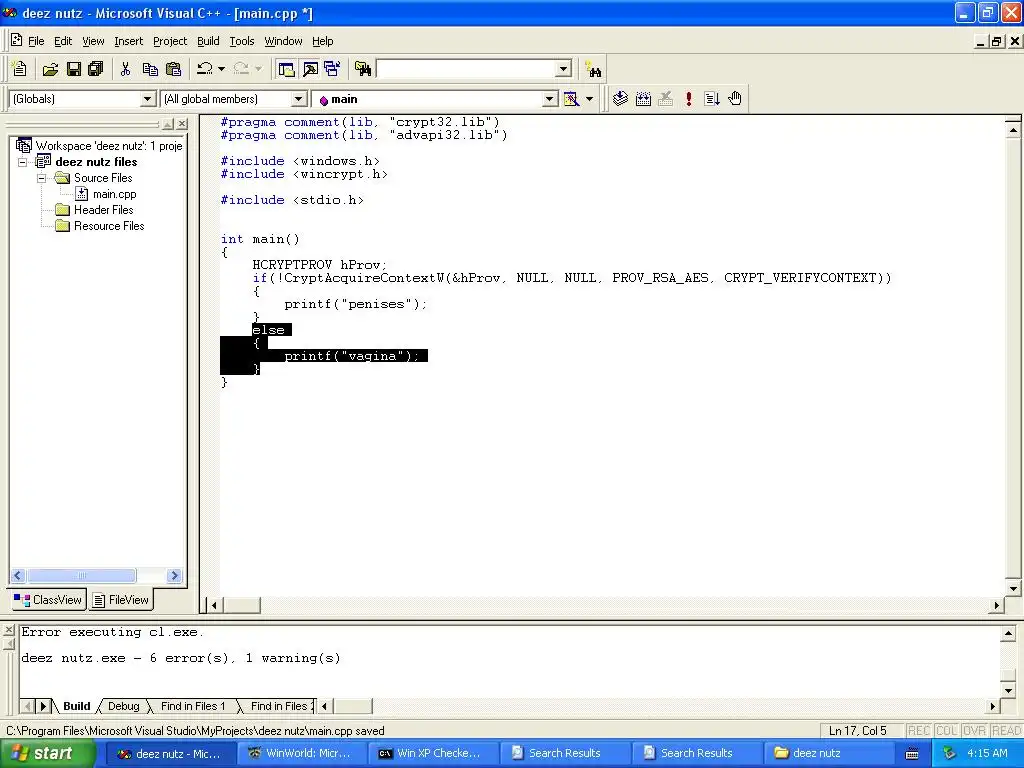Click the Find text input field
This screenshot has height=768, width=1024.
(x=466, y=69)
